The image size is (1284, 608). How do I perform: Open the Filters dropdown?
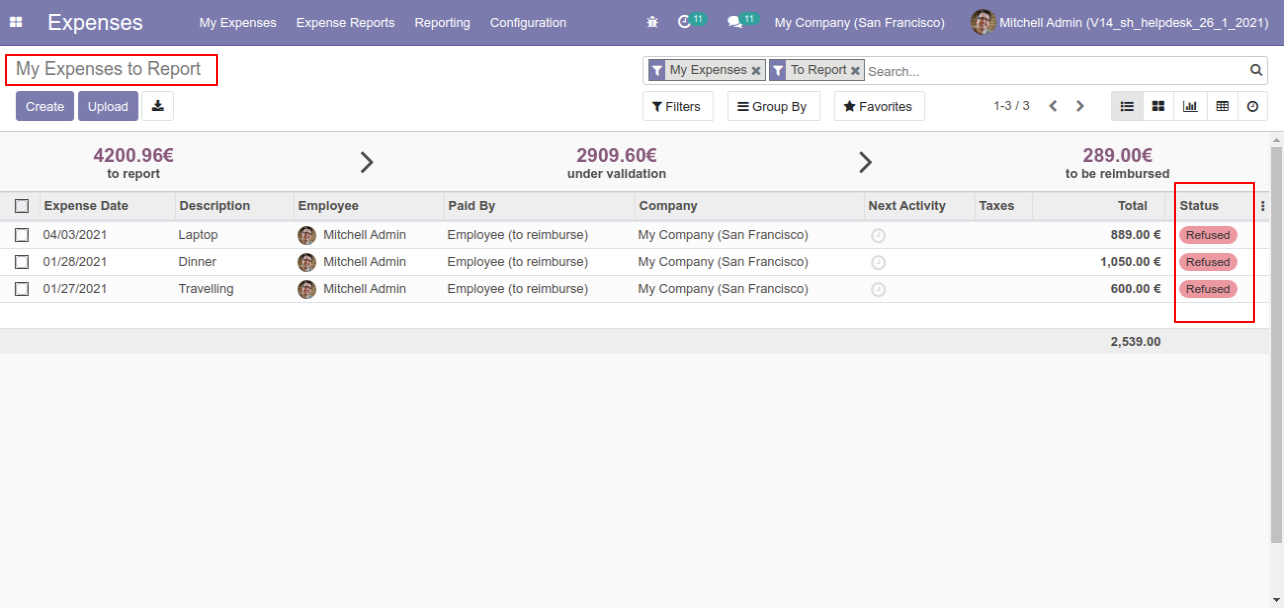point(677,106)
